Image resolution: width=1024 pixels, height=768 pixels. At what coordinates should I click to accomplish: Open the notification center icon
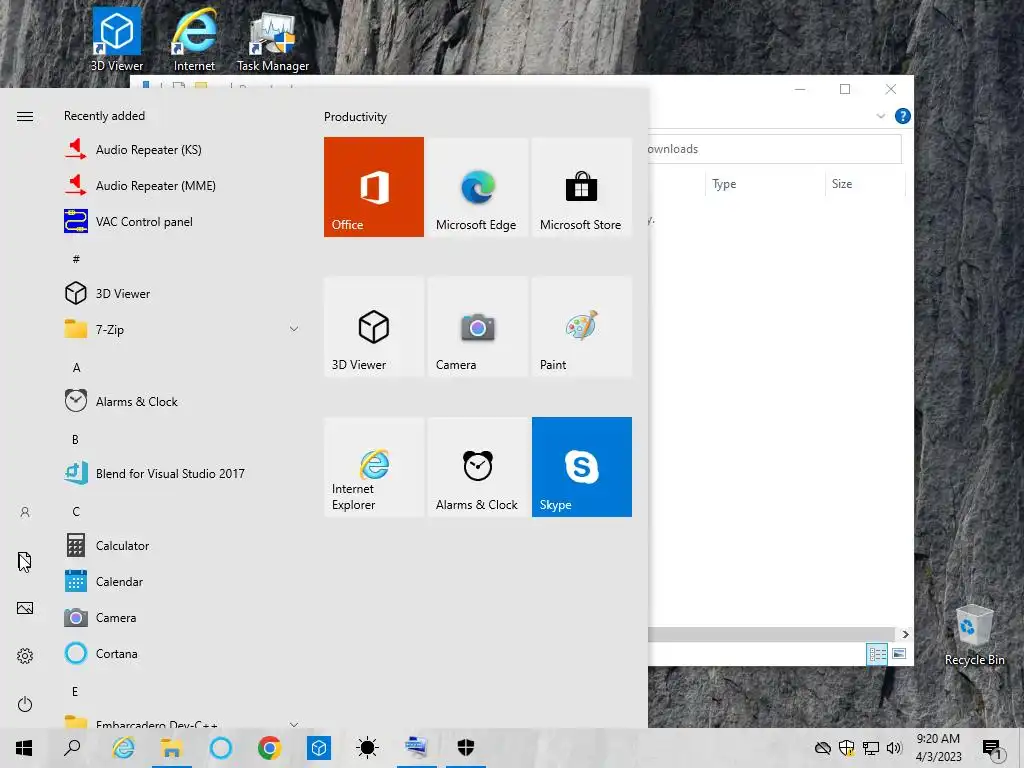991,748
